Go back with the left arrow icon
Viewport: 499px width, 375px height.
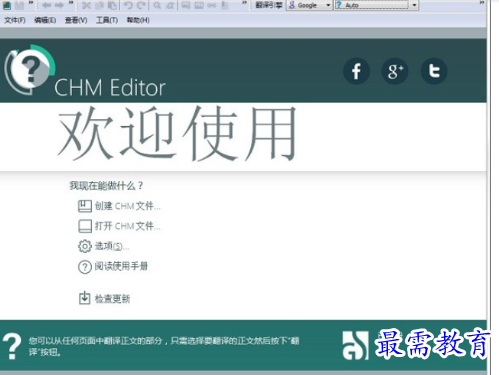click(47, 5)
